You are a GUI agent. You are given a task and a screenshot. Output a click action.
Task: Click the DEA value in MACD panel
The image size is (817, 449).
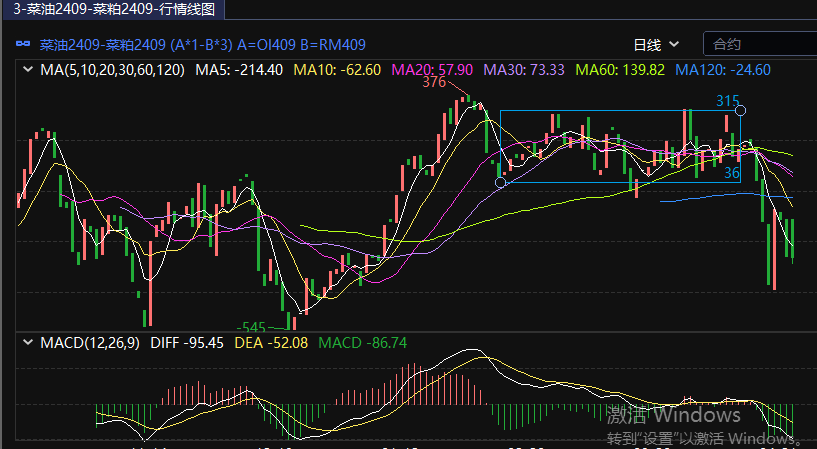[x=260, y=342]
